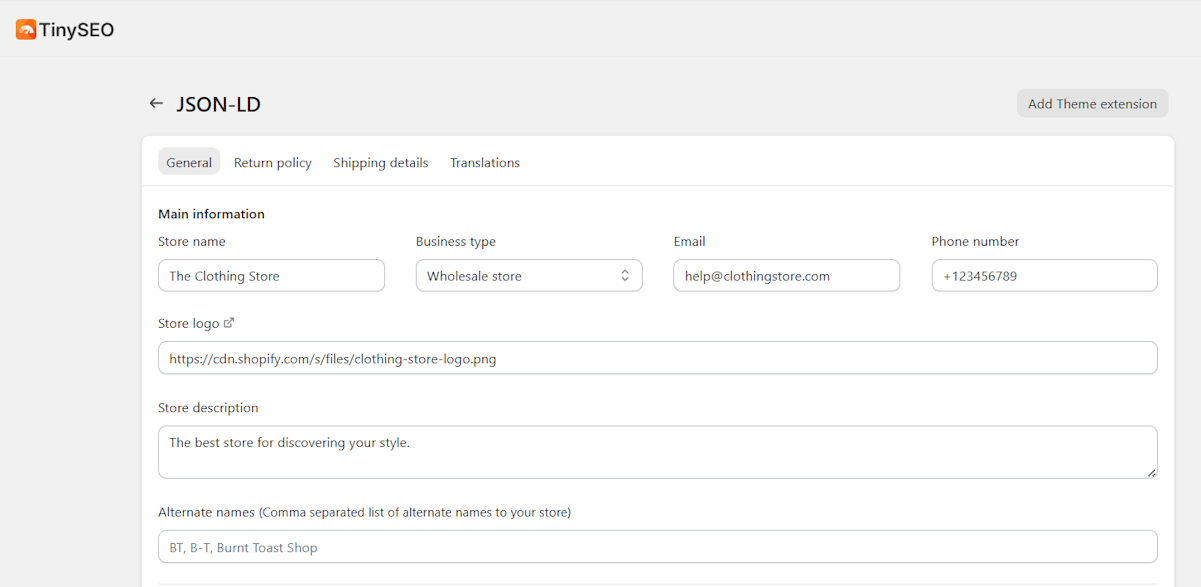Click the Store description resize handle
The height and width of the screenshot is (587, 1201).
[1152, 473]
